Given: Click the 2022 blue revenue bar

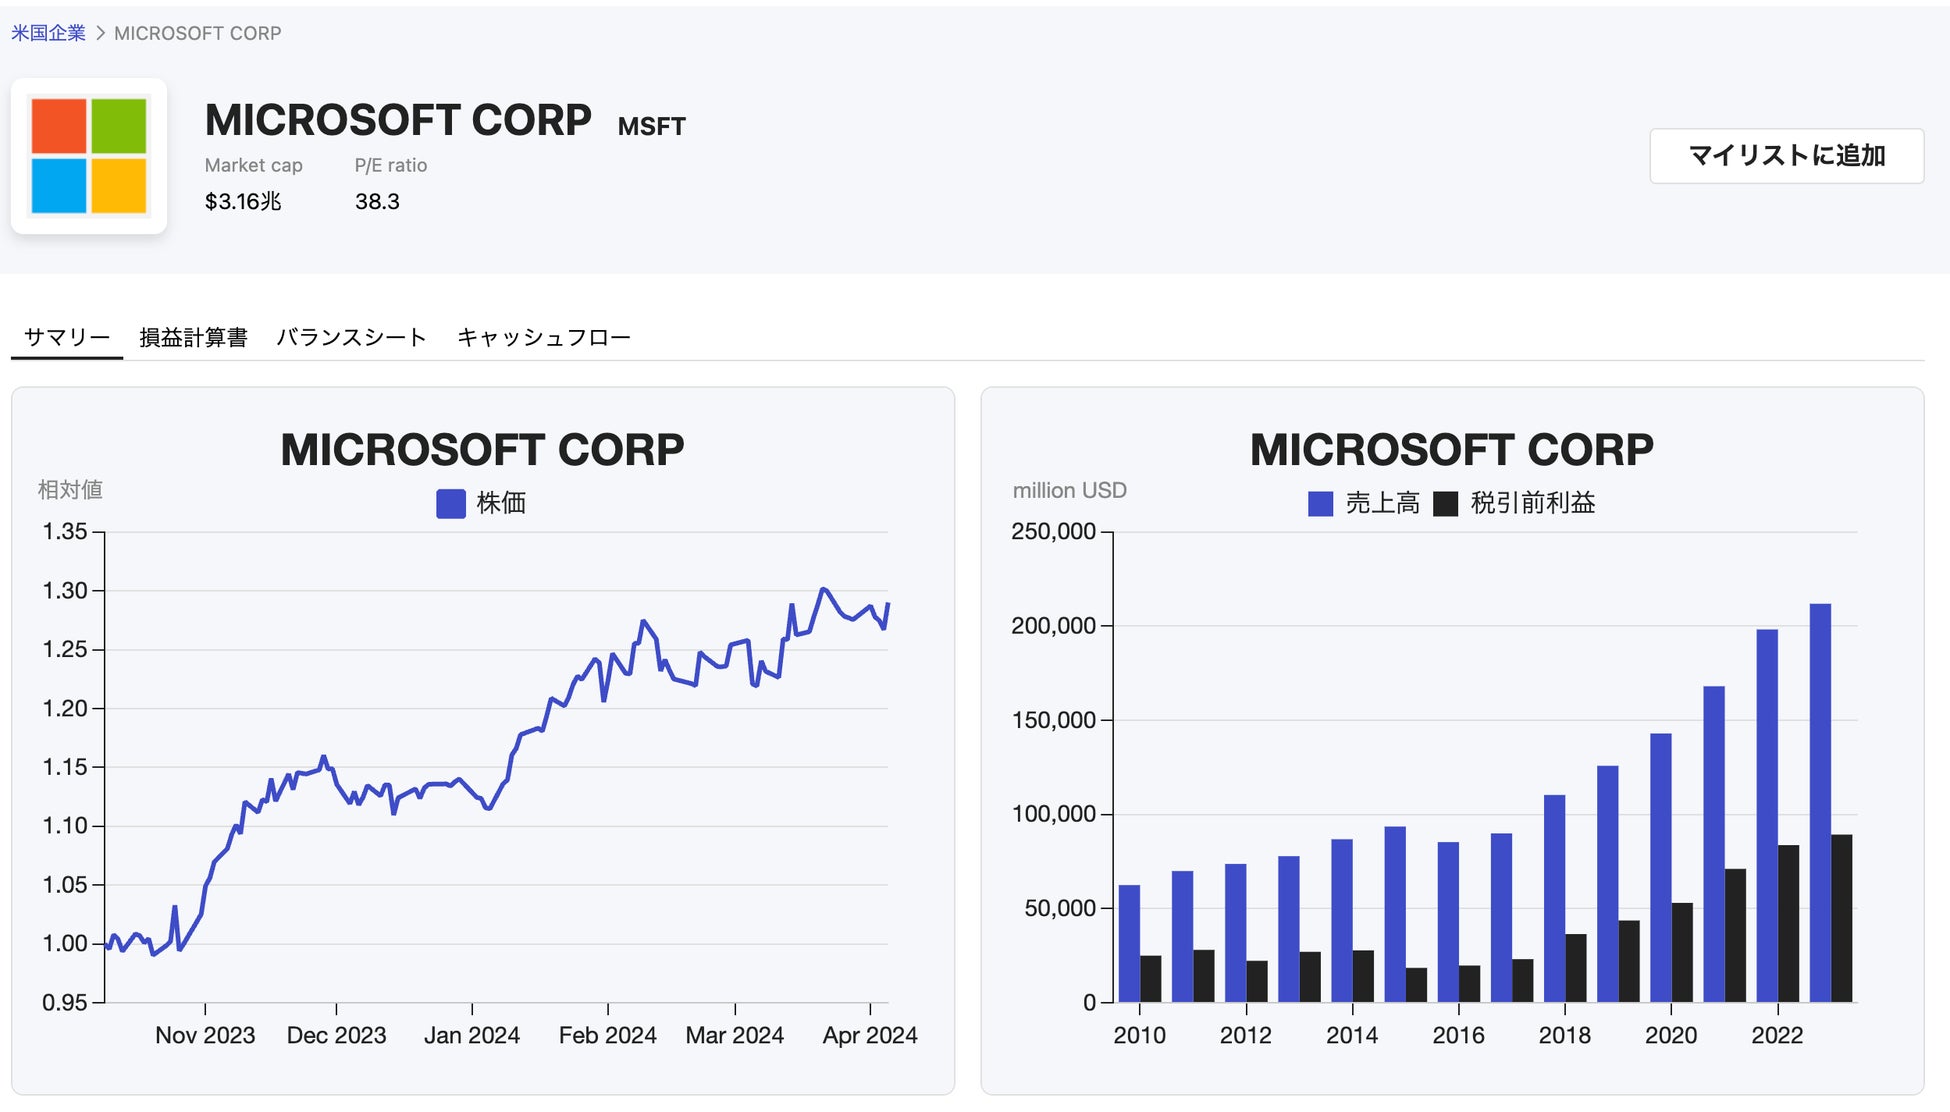Looking at the screenshot, I should (x=1767, y=815).
